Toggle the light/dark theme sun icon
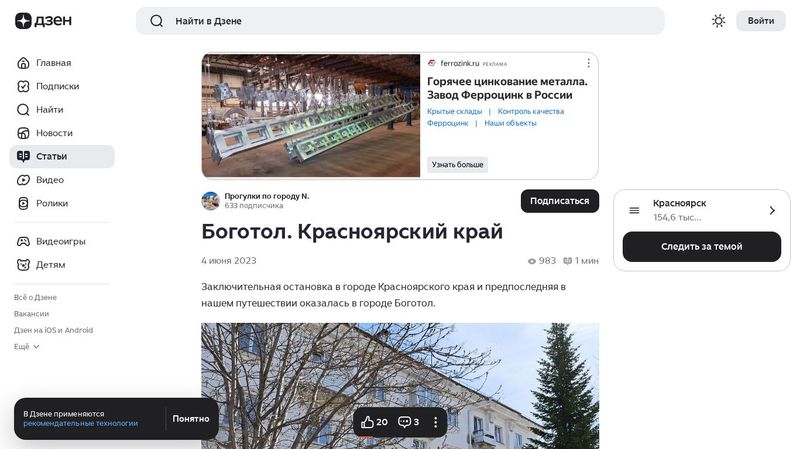This screenshot has height=449, width=800. pyautogui.click(x=718, y=21)
